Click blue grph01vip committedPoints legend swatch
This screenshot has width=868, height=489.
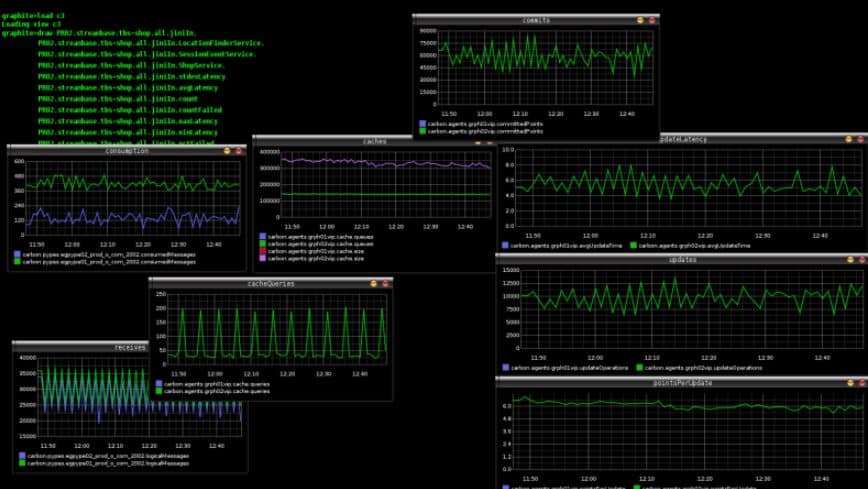pos(422,123)
